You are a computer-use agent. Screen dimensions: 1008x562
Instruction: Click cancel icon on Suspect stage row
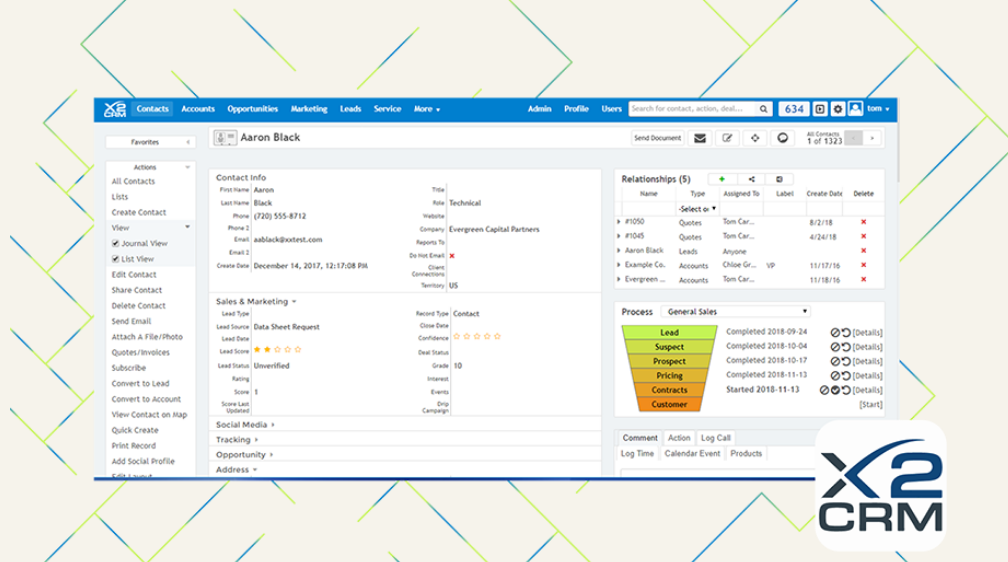(x=835, y=347)
